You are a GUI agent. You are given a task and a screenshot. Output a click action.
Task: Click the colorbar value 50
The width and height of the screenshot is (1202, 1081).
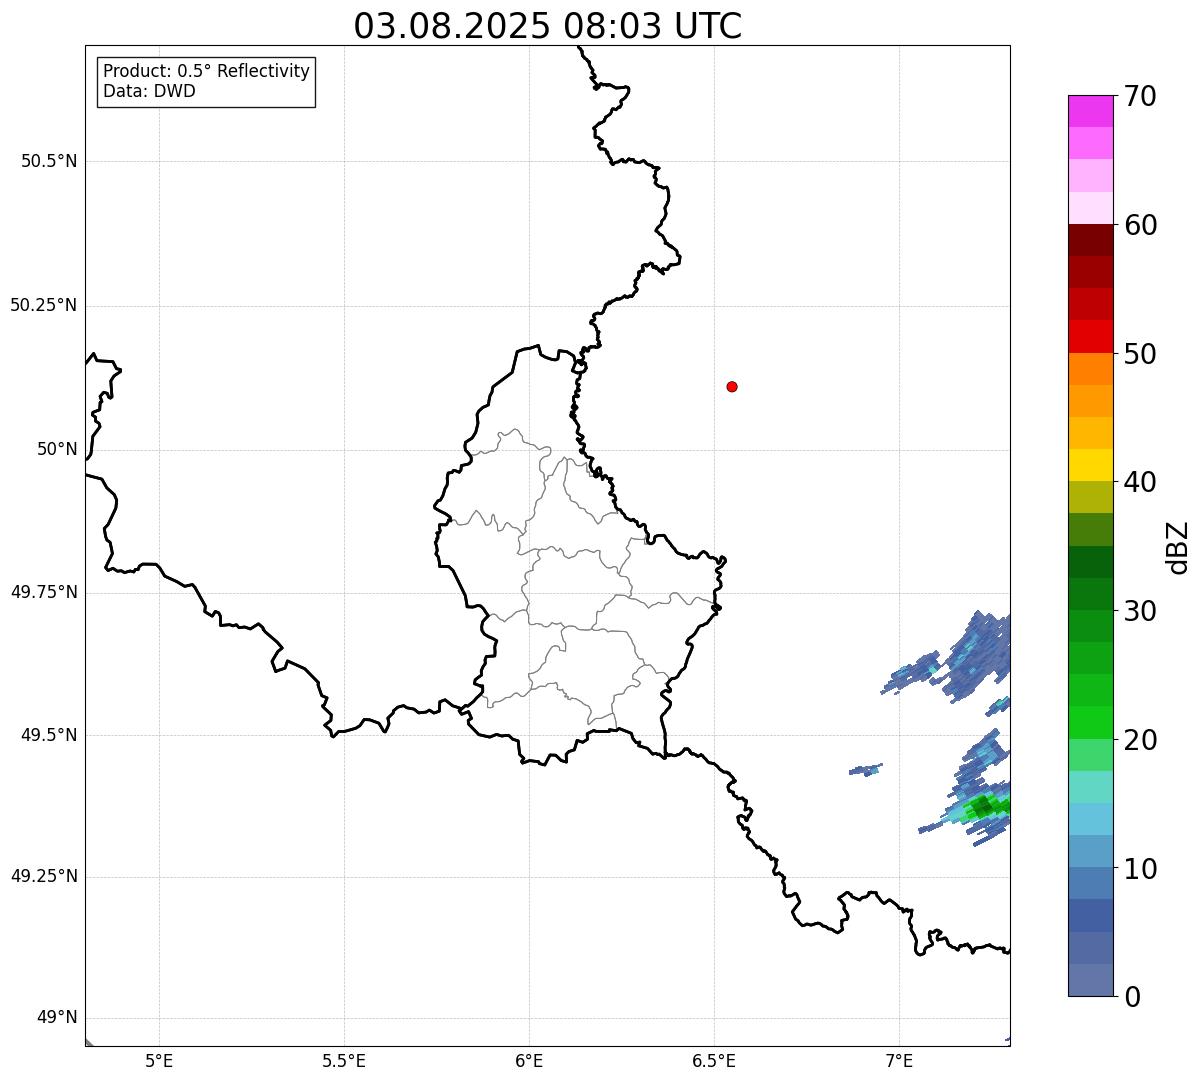point(1140,354)
